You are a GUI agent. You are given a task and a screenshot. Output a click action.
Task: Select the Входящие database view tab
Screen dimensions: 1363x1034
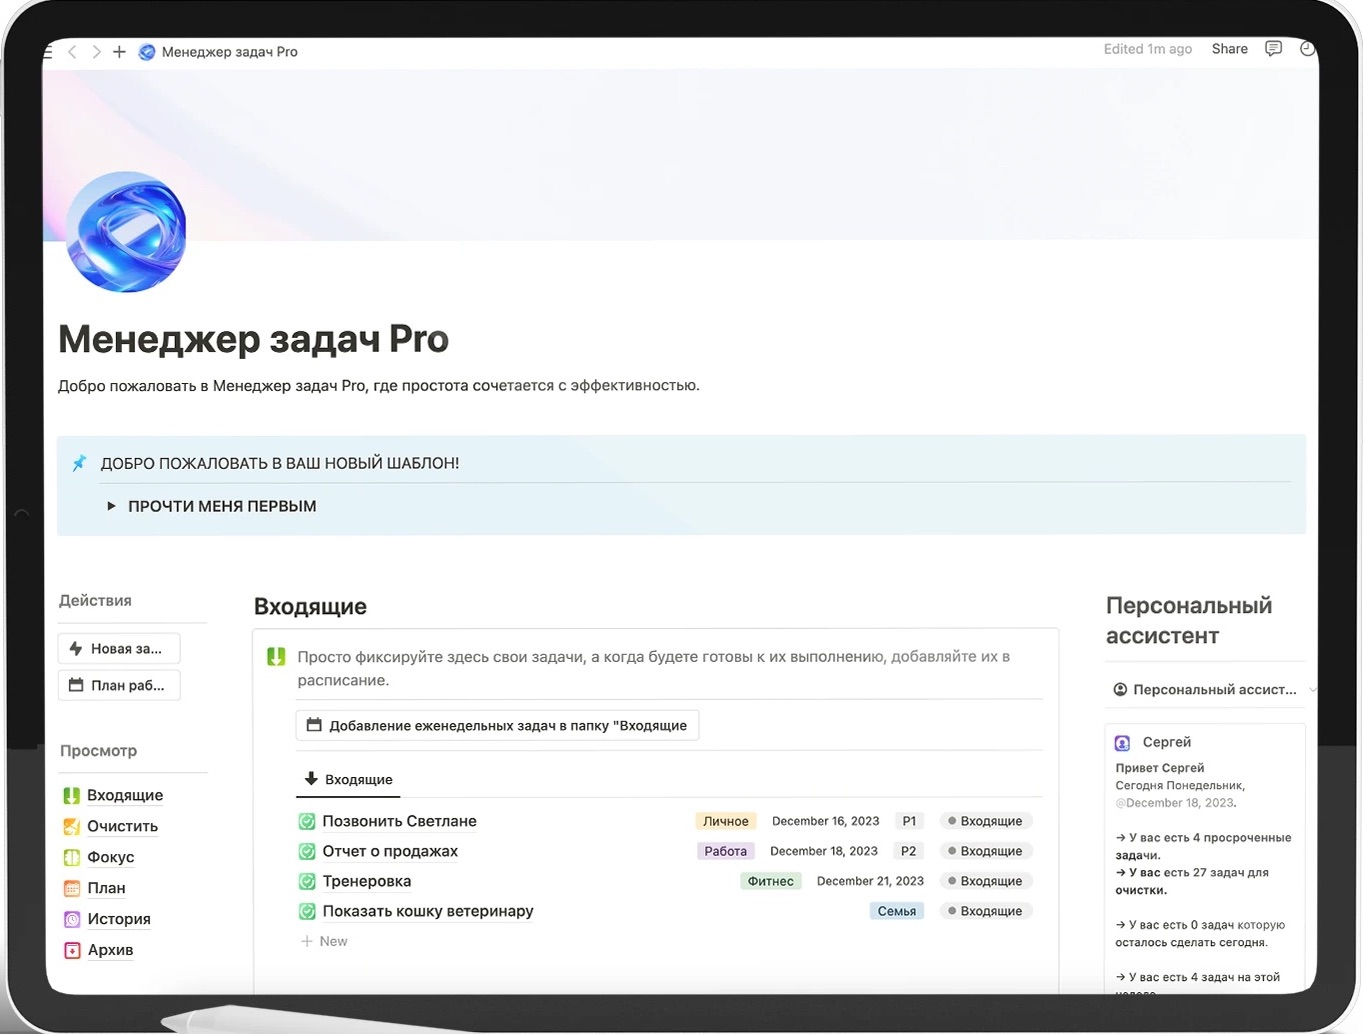point(349,780)
